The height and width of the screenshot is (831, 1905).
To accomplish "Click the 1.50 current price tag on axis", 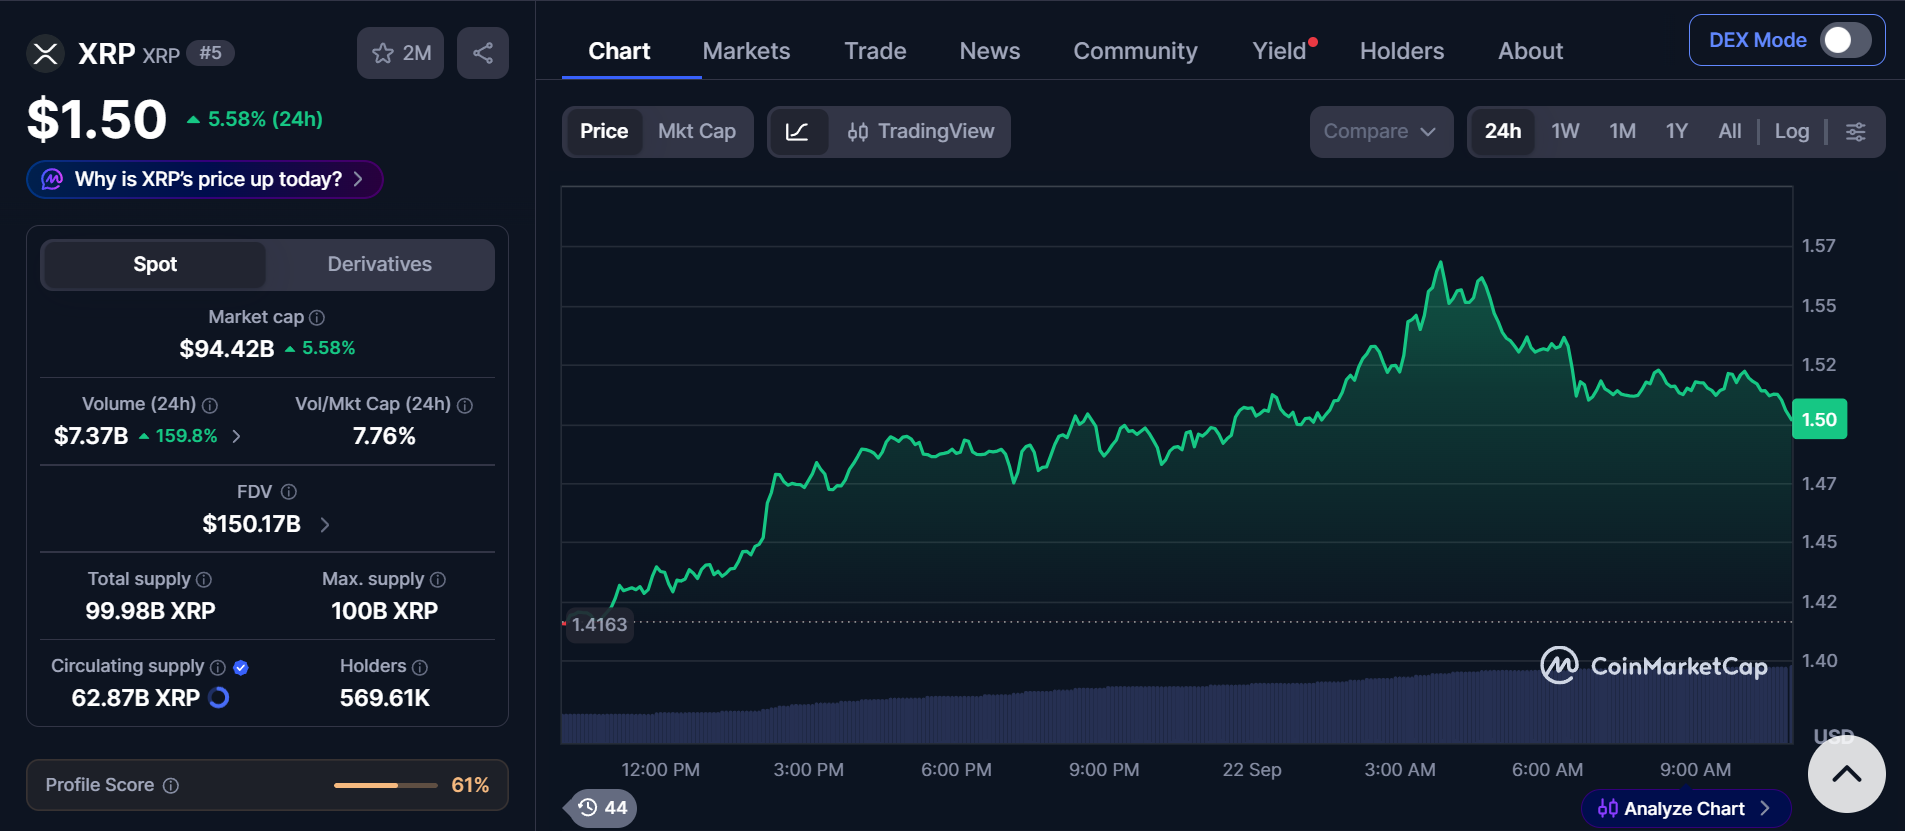I will (x=1820, y=420).
